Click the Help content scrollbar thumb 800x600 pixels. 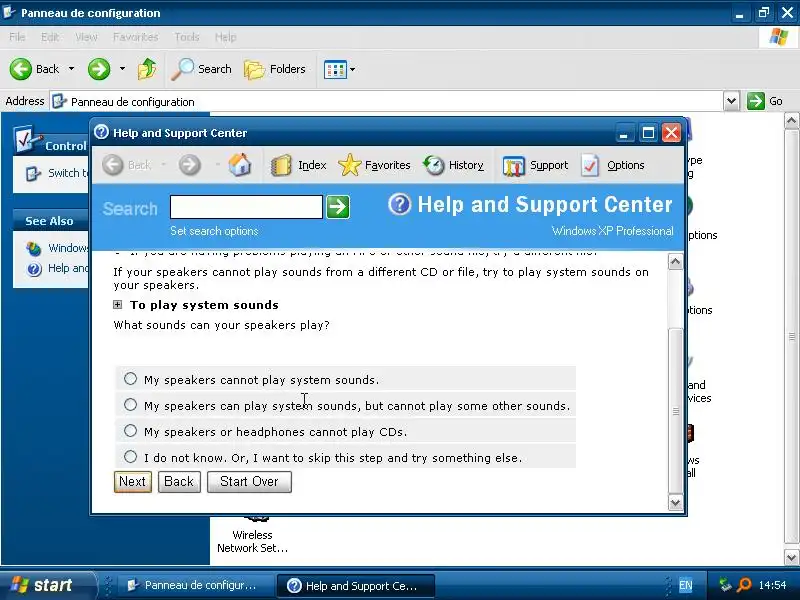(x=676, y=411)
